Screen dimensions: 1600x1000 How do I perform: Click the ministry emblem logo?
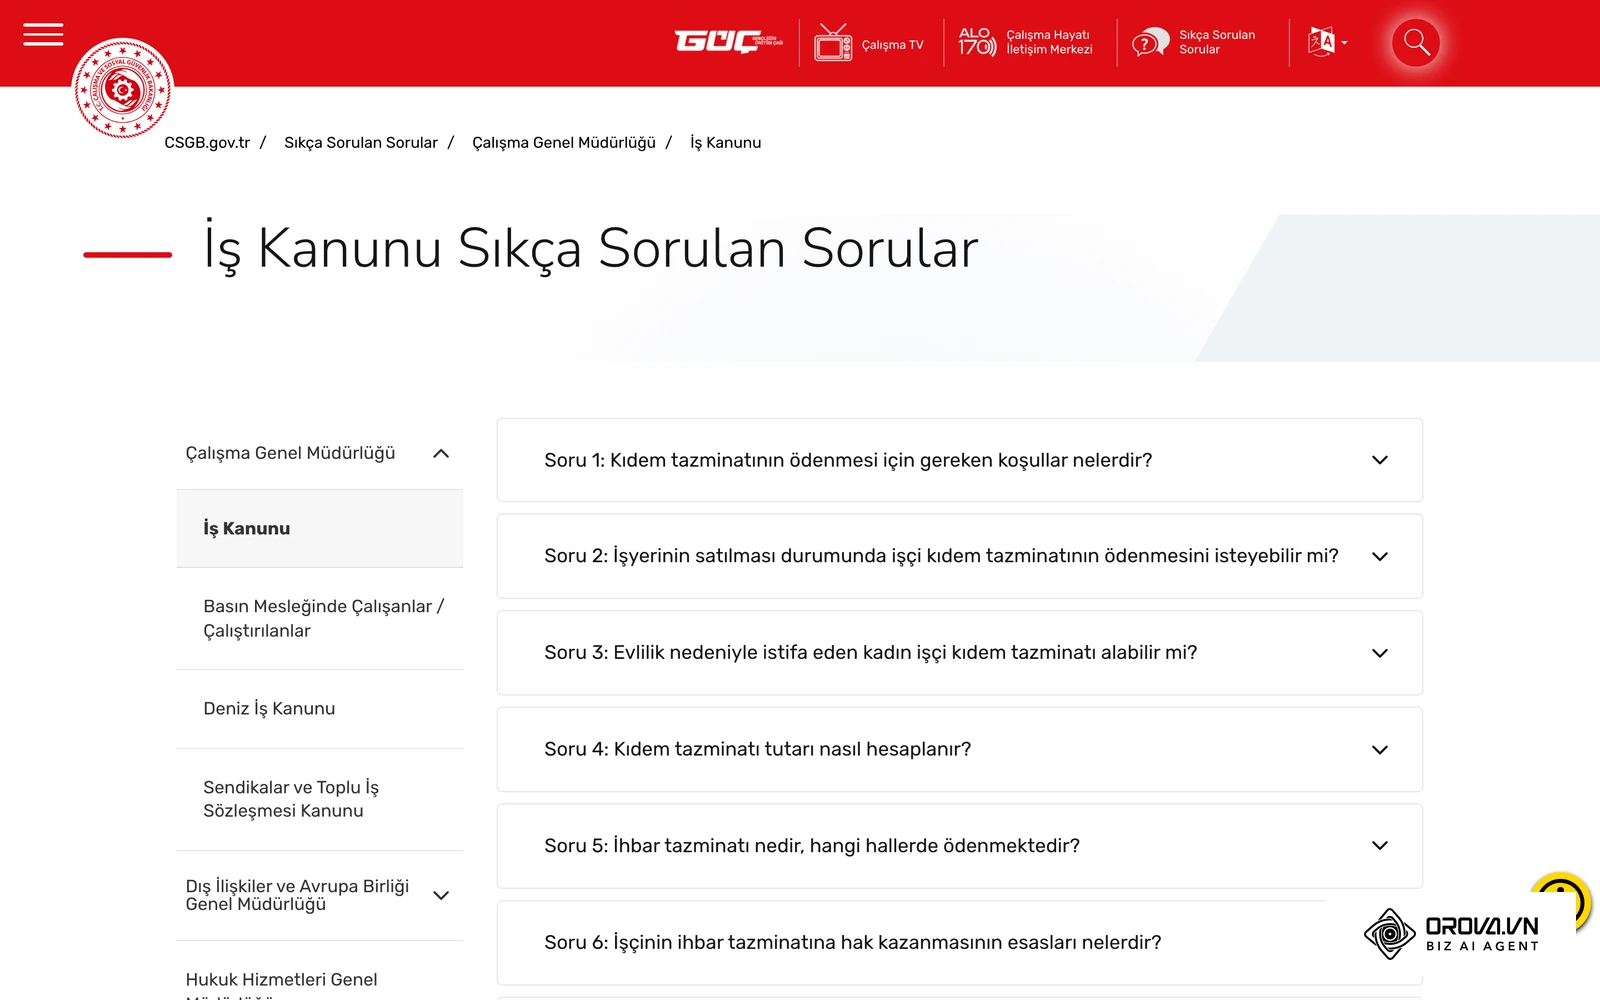(x=123, y=89)
